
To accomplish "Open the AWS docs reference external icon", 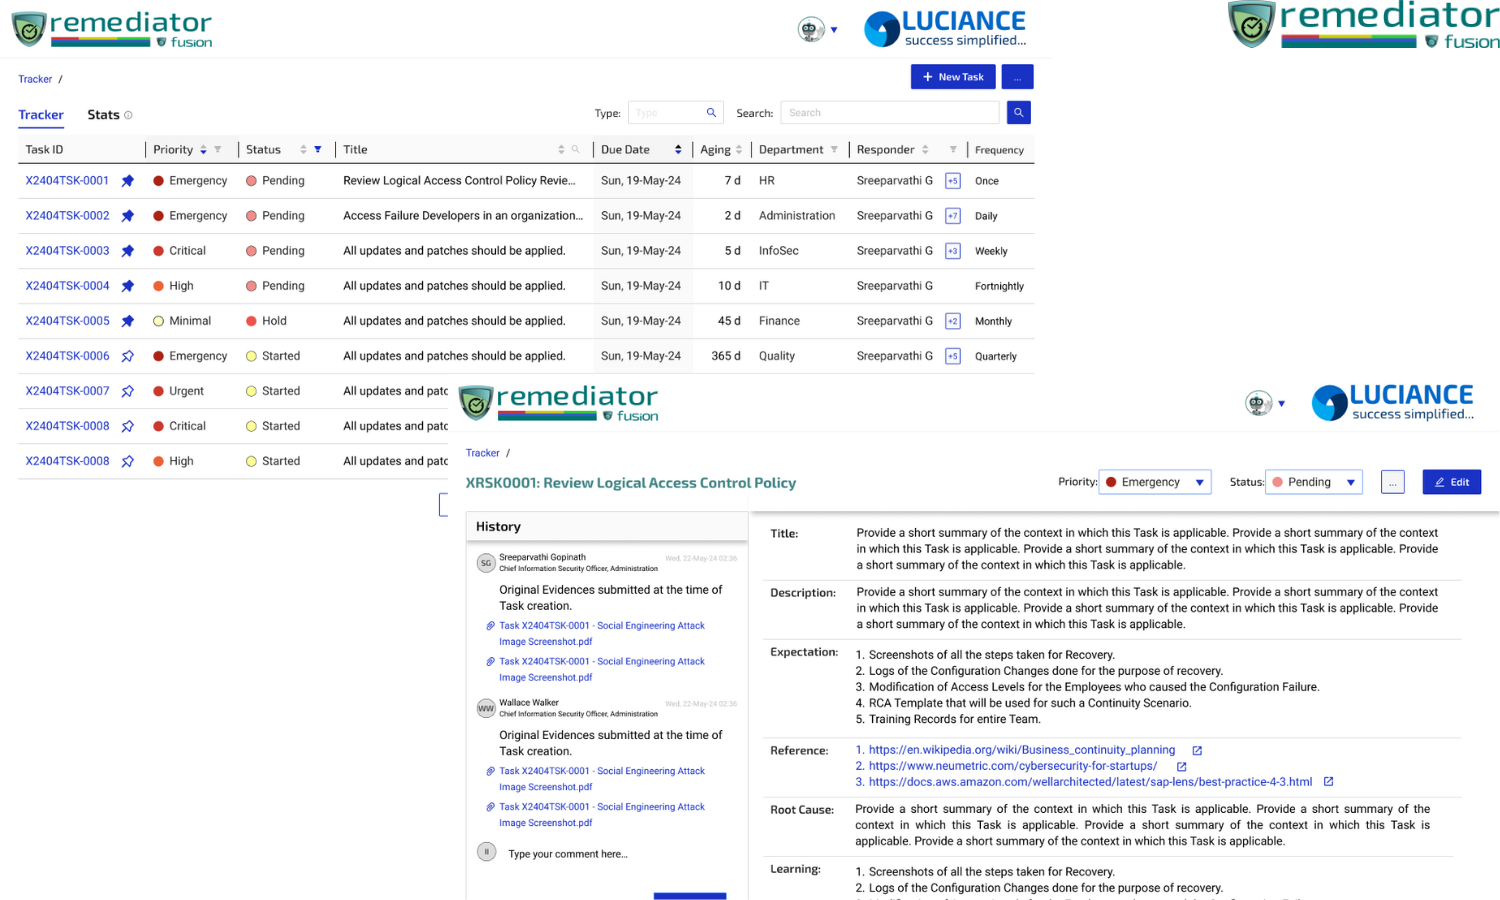I will (1328, 782).
